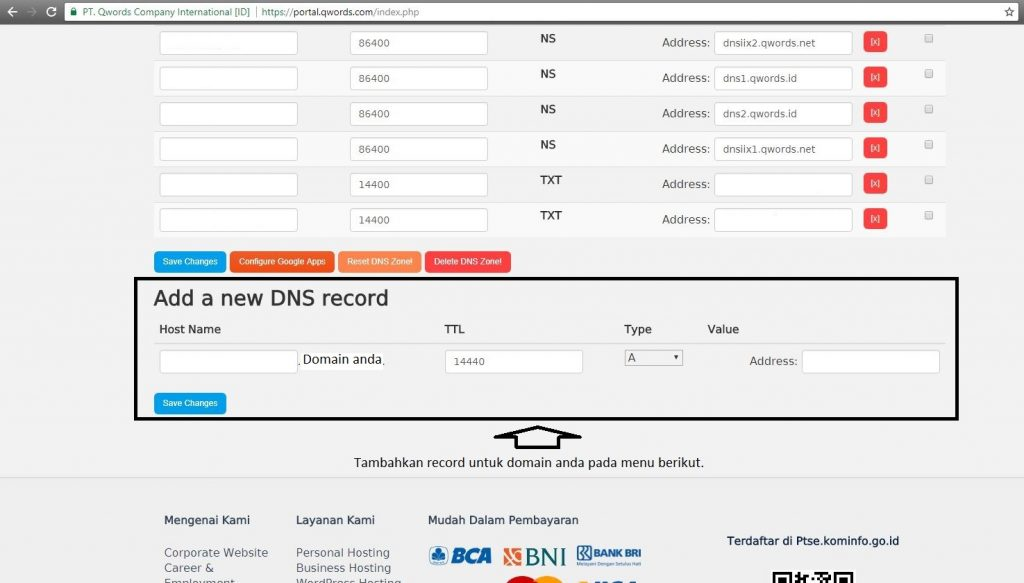Select the checkbox on the first TXT row
This screenshot has height=583, width=1024.
(928, 178)
